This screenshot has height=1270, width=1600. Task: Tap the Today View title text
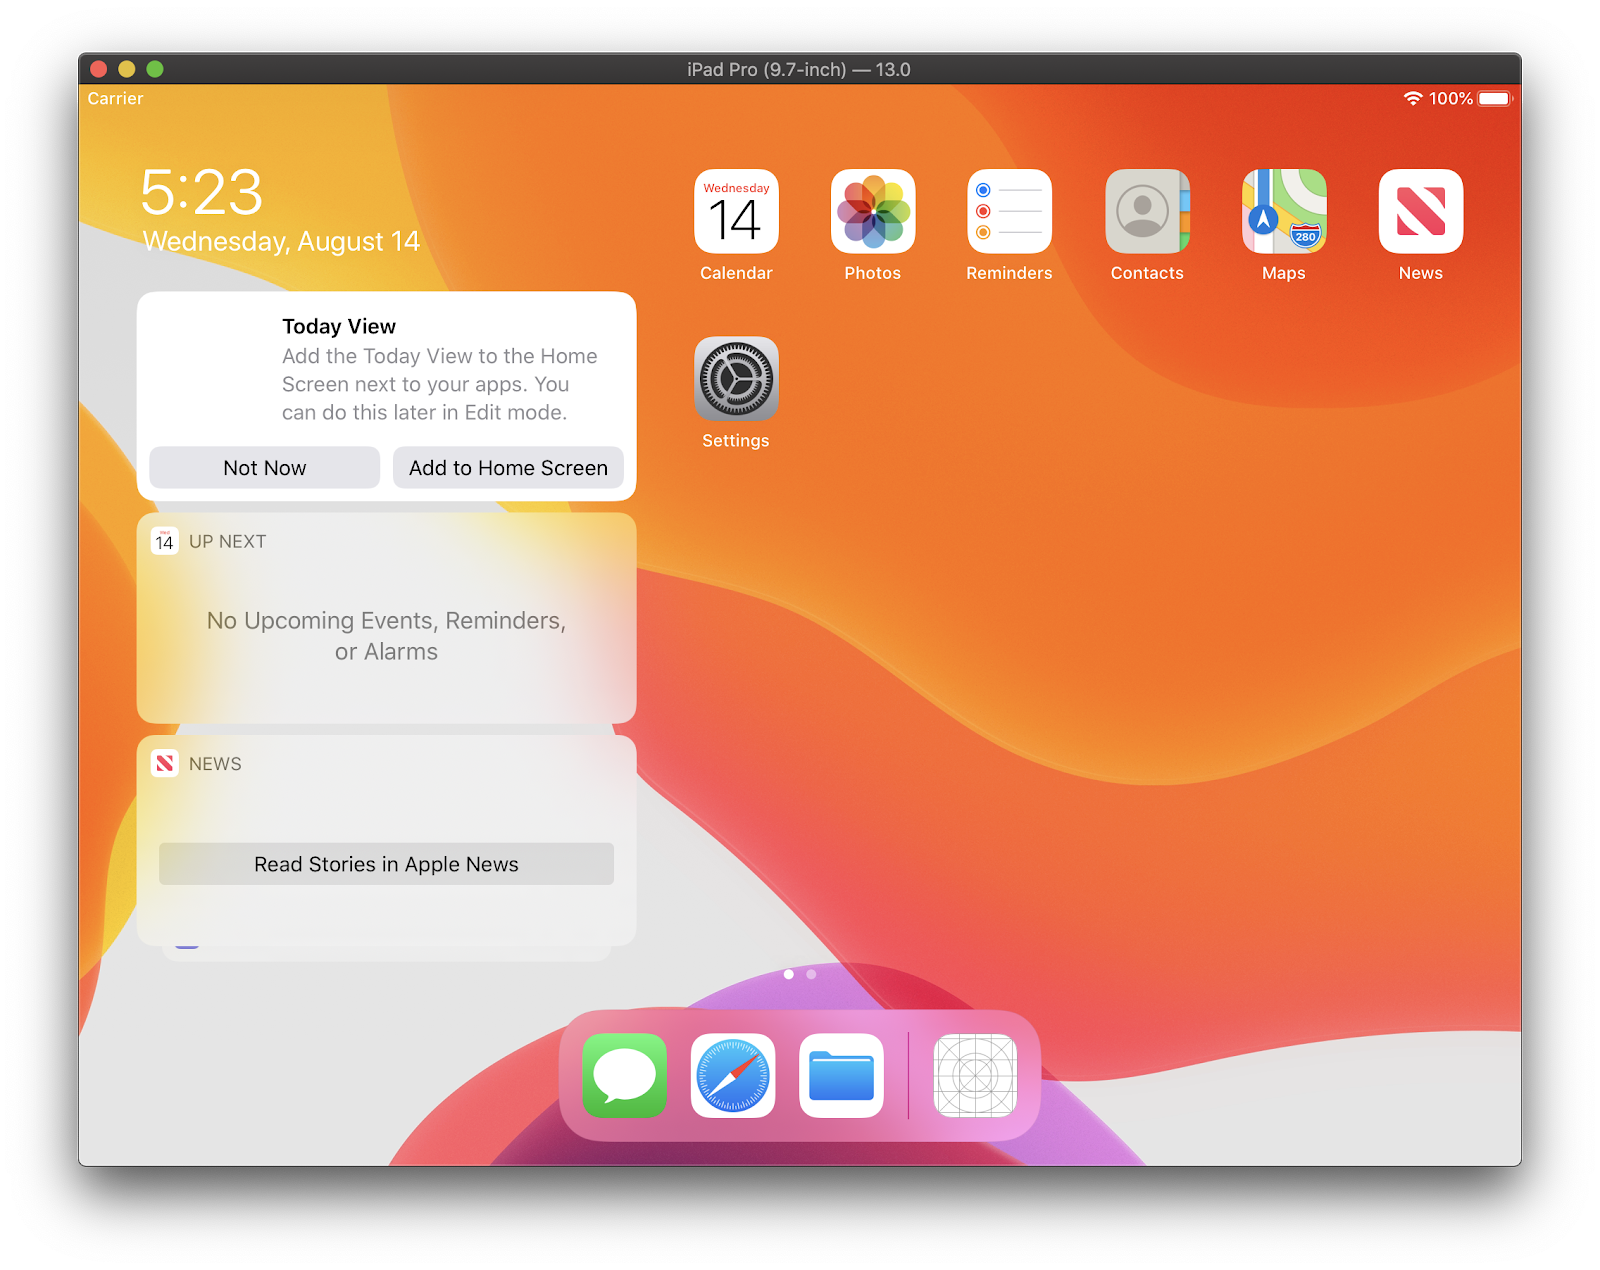(339, 327)
